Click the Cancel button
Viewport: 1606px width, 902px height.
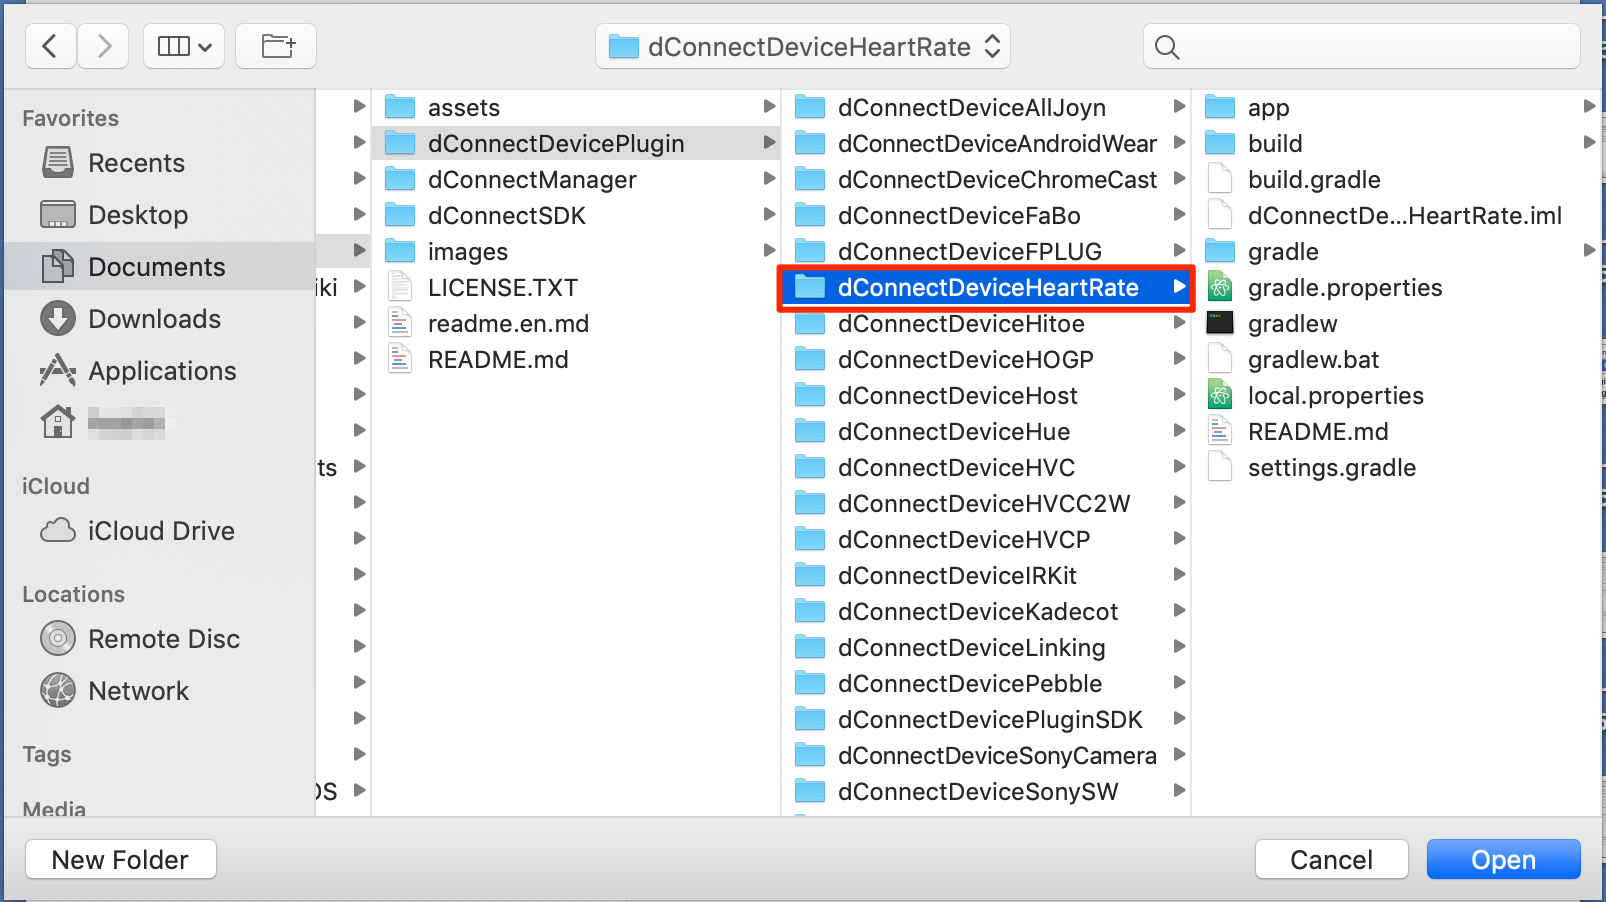(x=1330, y=860)
